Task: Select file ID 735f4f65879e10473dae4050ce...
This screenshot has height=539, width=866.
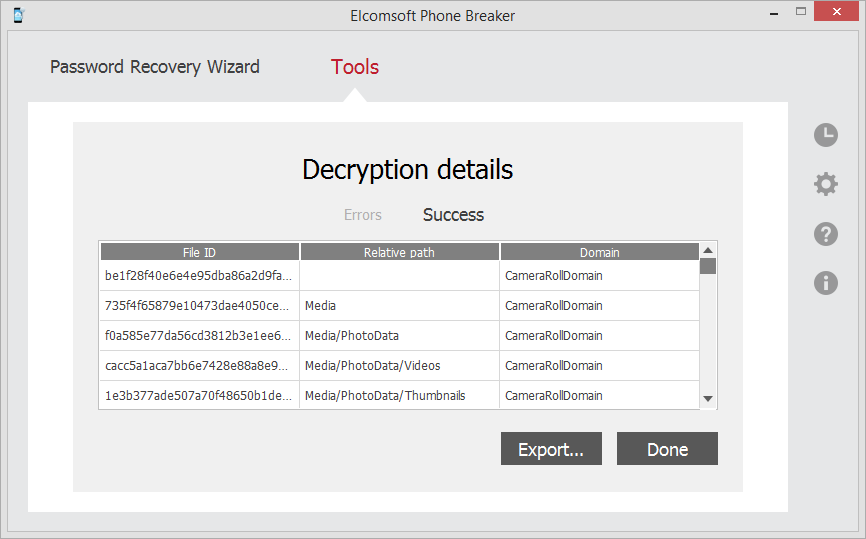Action: click(197, 305)
